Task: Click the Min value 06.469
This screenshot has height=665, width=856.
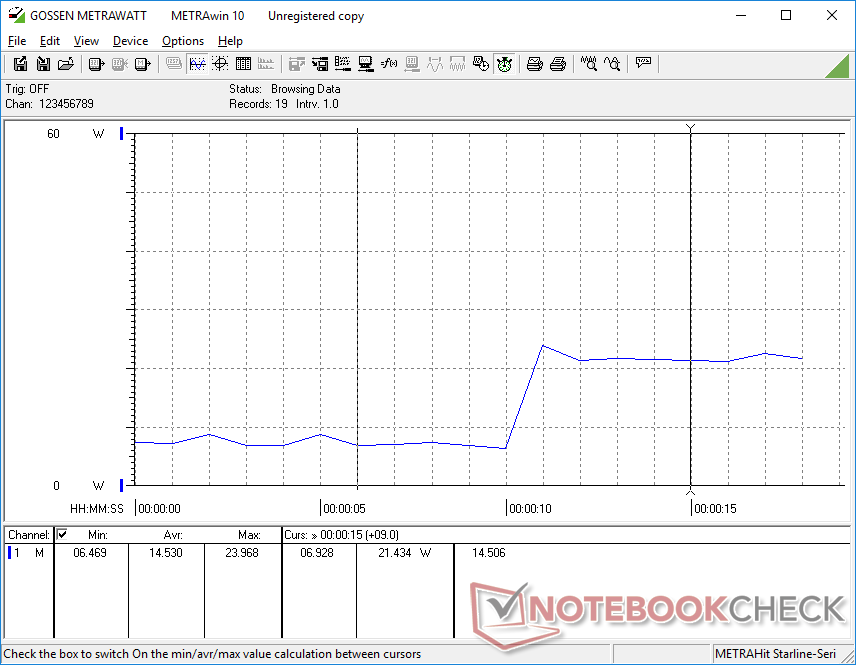Action: click(x=90, y=553)
